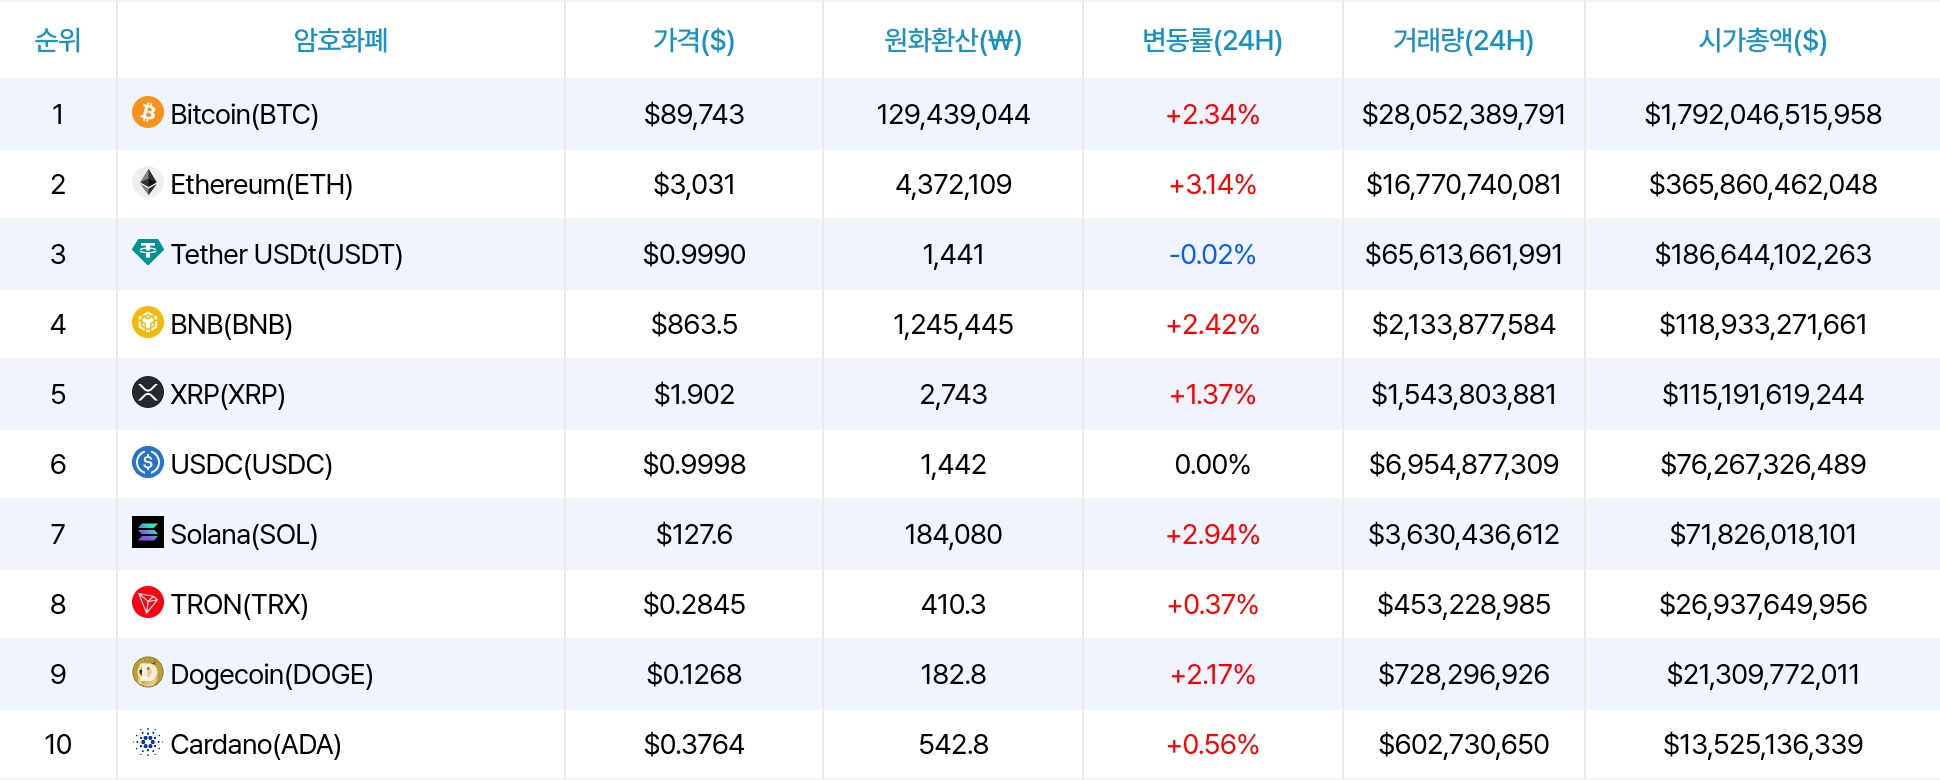Viewport: 1940px width, 780px height.
Task: Open the Ethereum(ETH) name link
Action: coord(261,184)
